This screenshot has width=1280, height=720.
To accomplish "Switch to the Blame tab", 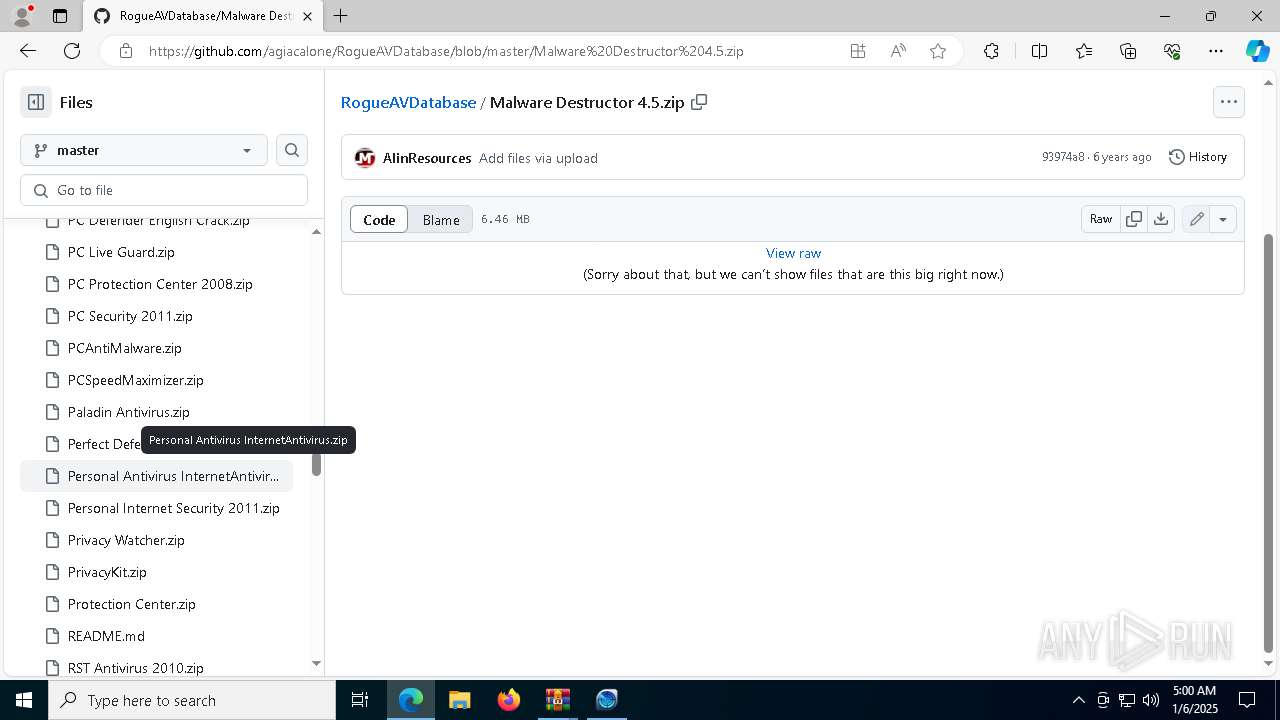I will pyautogui.click(x=441, y=220).
